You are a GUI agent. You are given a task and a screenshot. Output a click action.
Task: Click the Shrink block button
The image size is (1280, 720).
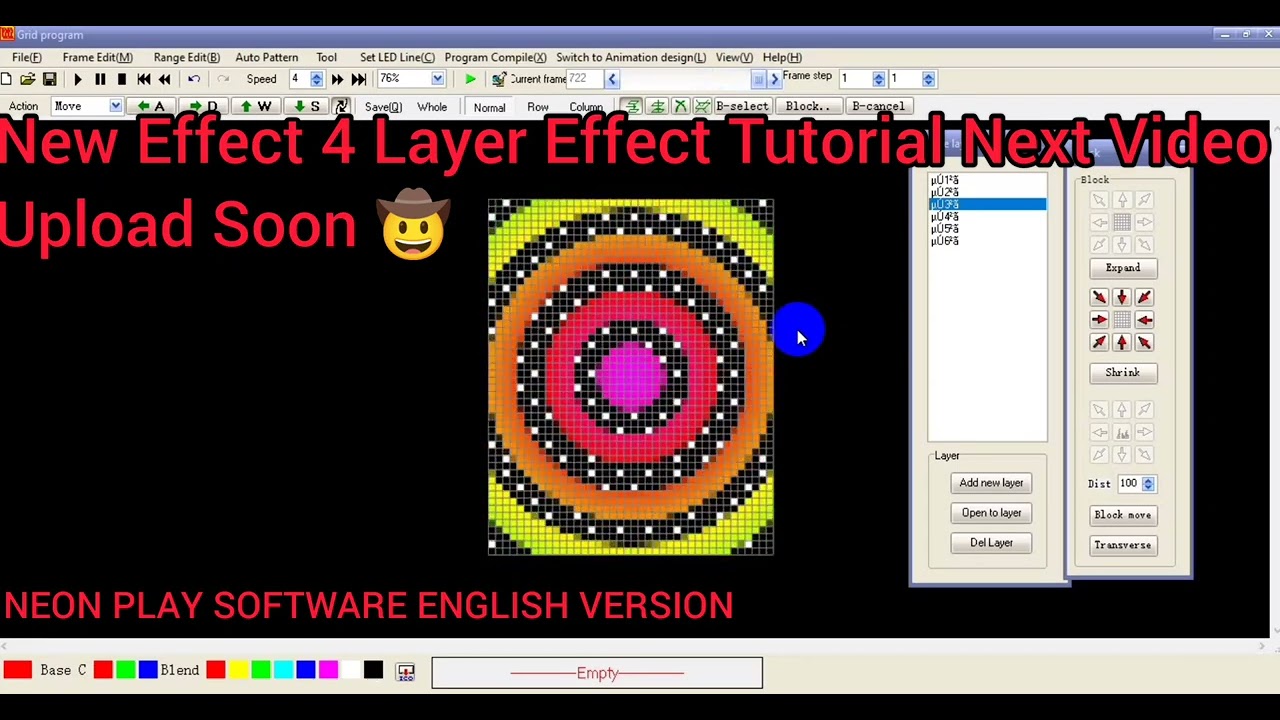point(1122,373)
